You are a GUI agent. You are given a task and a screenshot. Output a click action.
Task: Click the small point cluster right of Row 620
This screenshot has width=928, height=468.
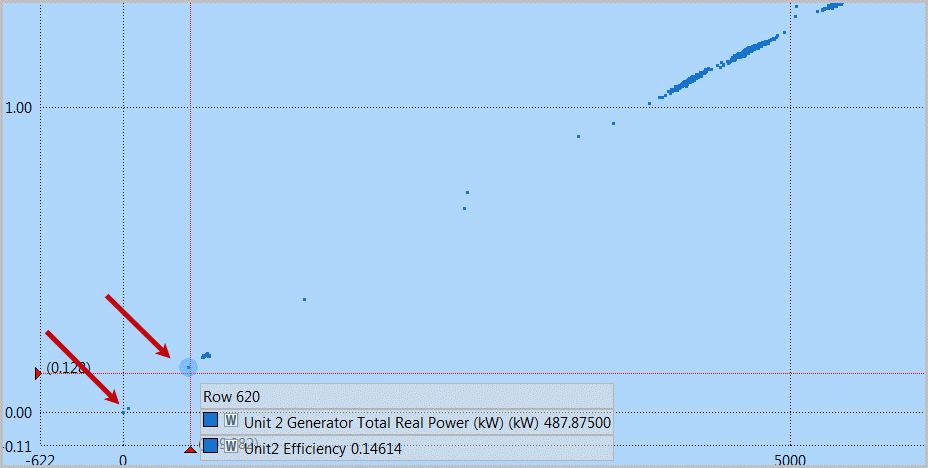coord(206,355)
